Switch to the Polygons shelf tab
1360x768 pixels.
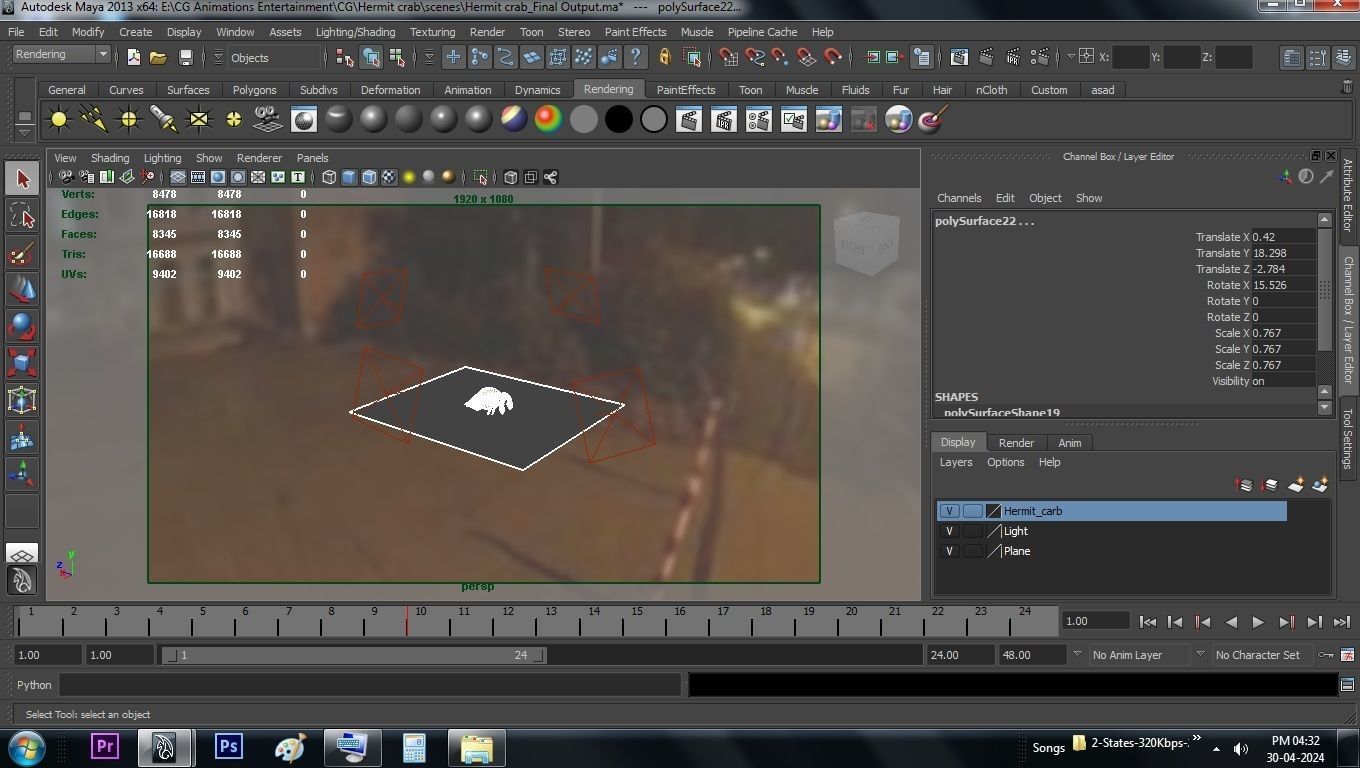(x=254, y=90)
